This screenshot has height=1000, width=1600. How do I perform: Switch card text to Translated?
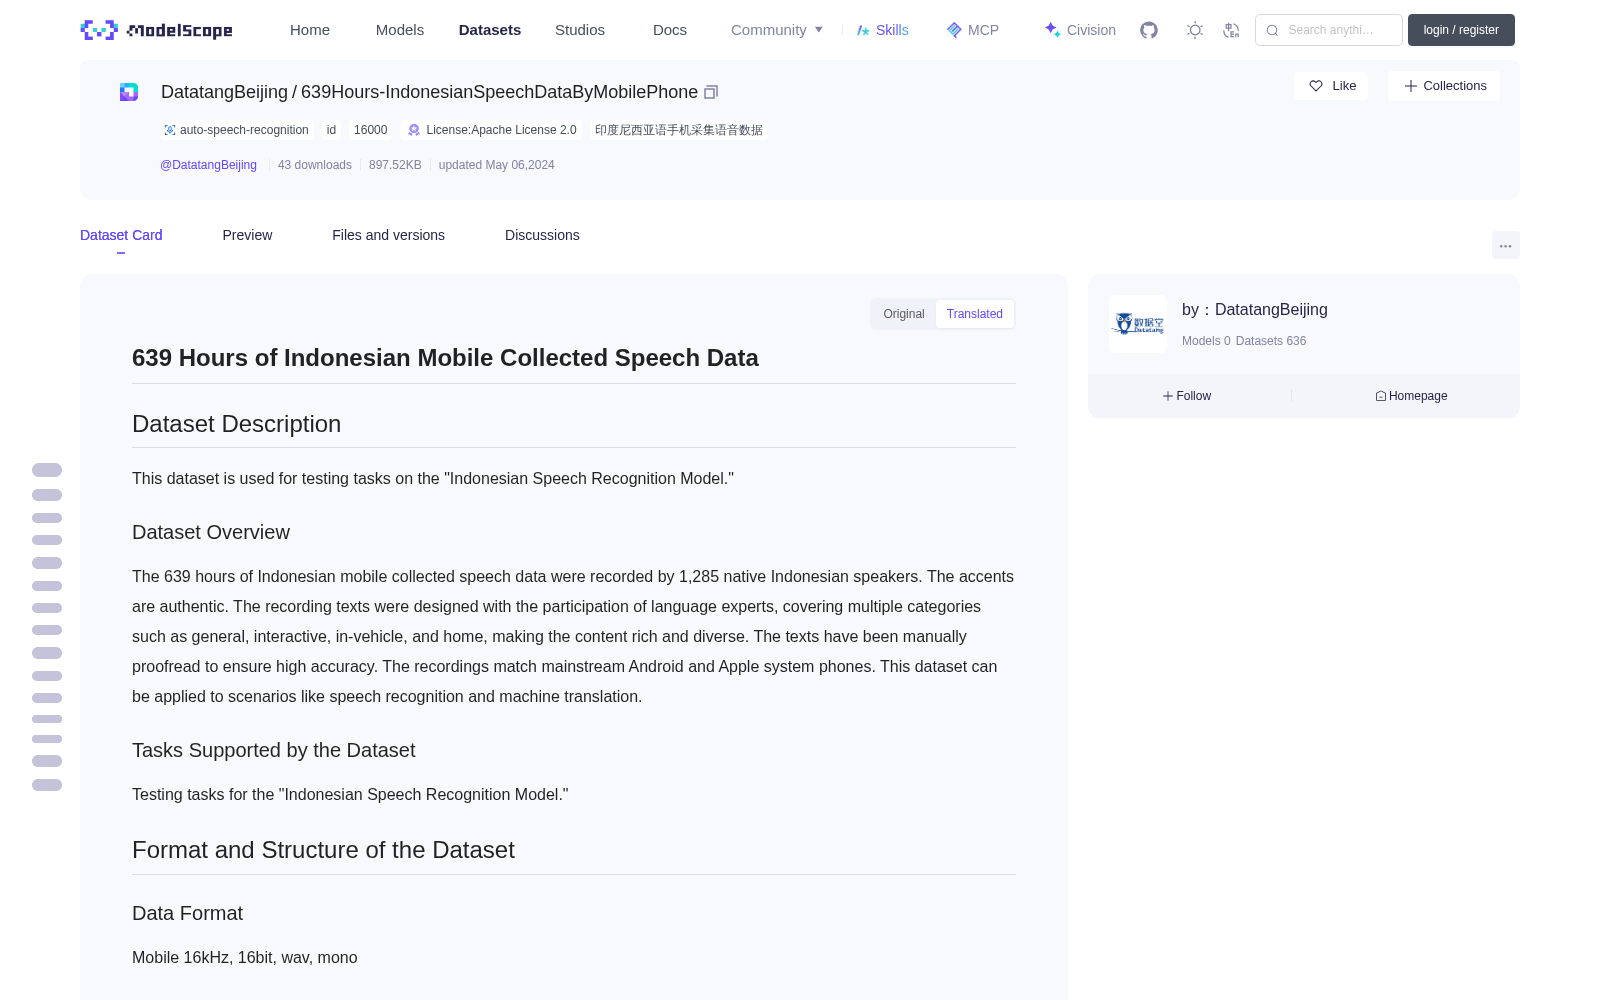[975, 314]
